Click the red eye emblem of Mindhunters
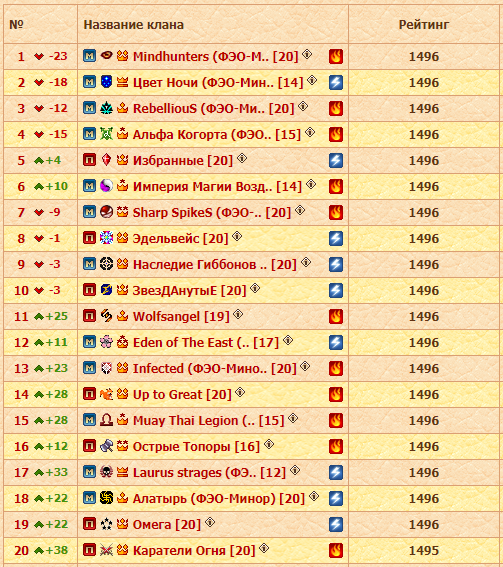This screenshot has height=567, width=503. pyautogui.click(x=106, y=56)
